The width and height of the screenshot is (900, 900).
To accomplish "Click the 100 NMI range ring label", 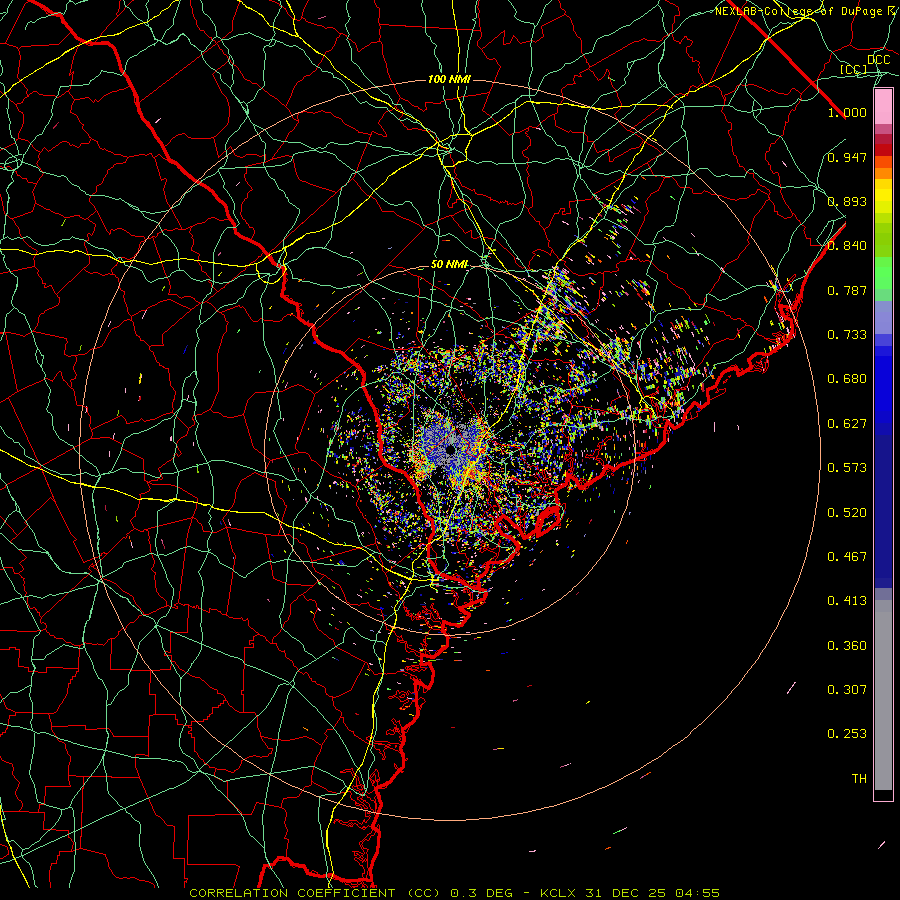I will [x=449, y=79].
